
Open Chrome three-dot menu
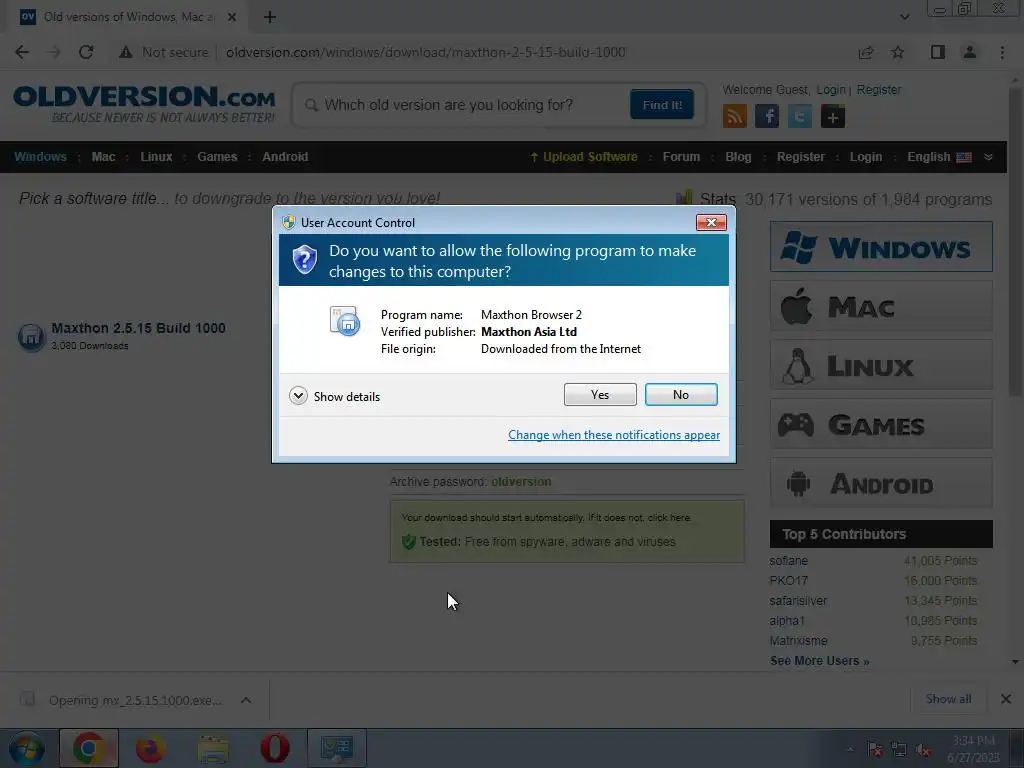(x=1002, y=52)
